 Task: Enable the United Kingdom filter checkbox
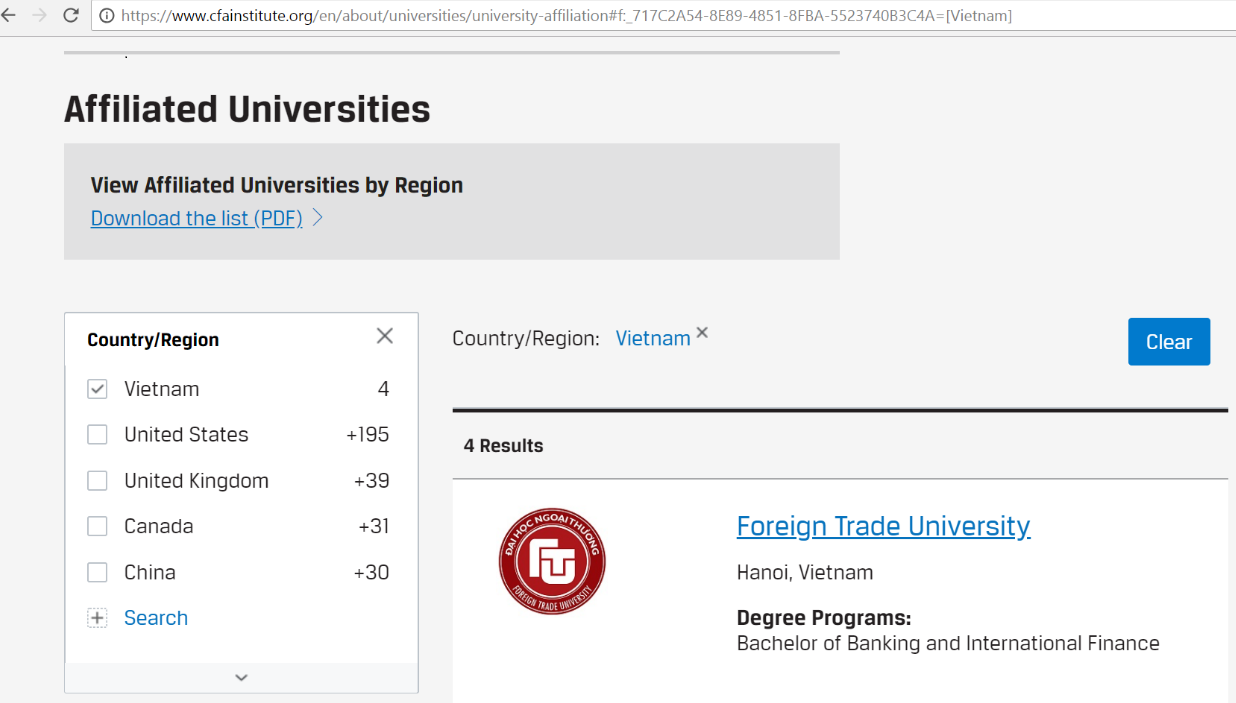coord(97,481)
